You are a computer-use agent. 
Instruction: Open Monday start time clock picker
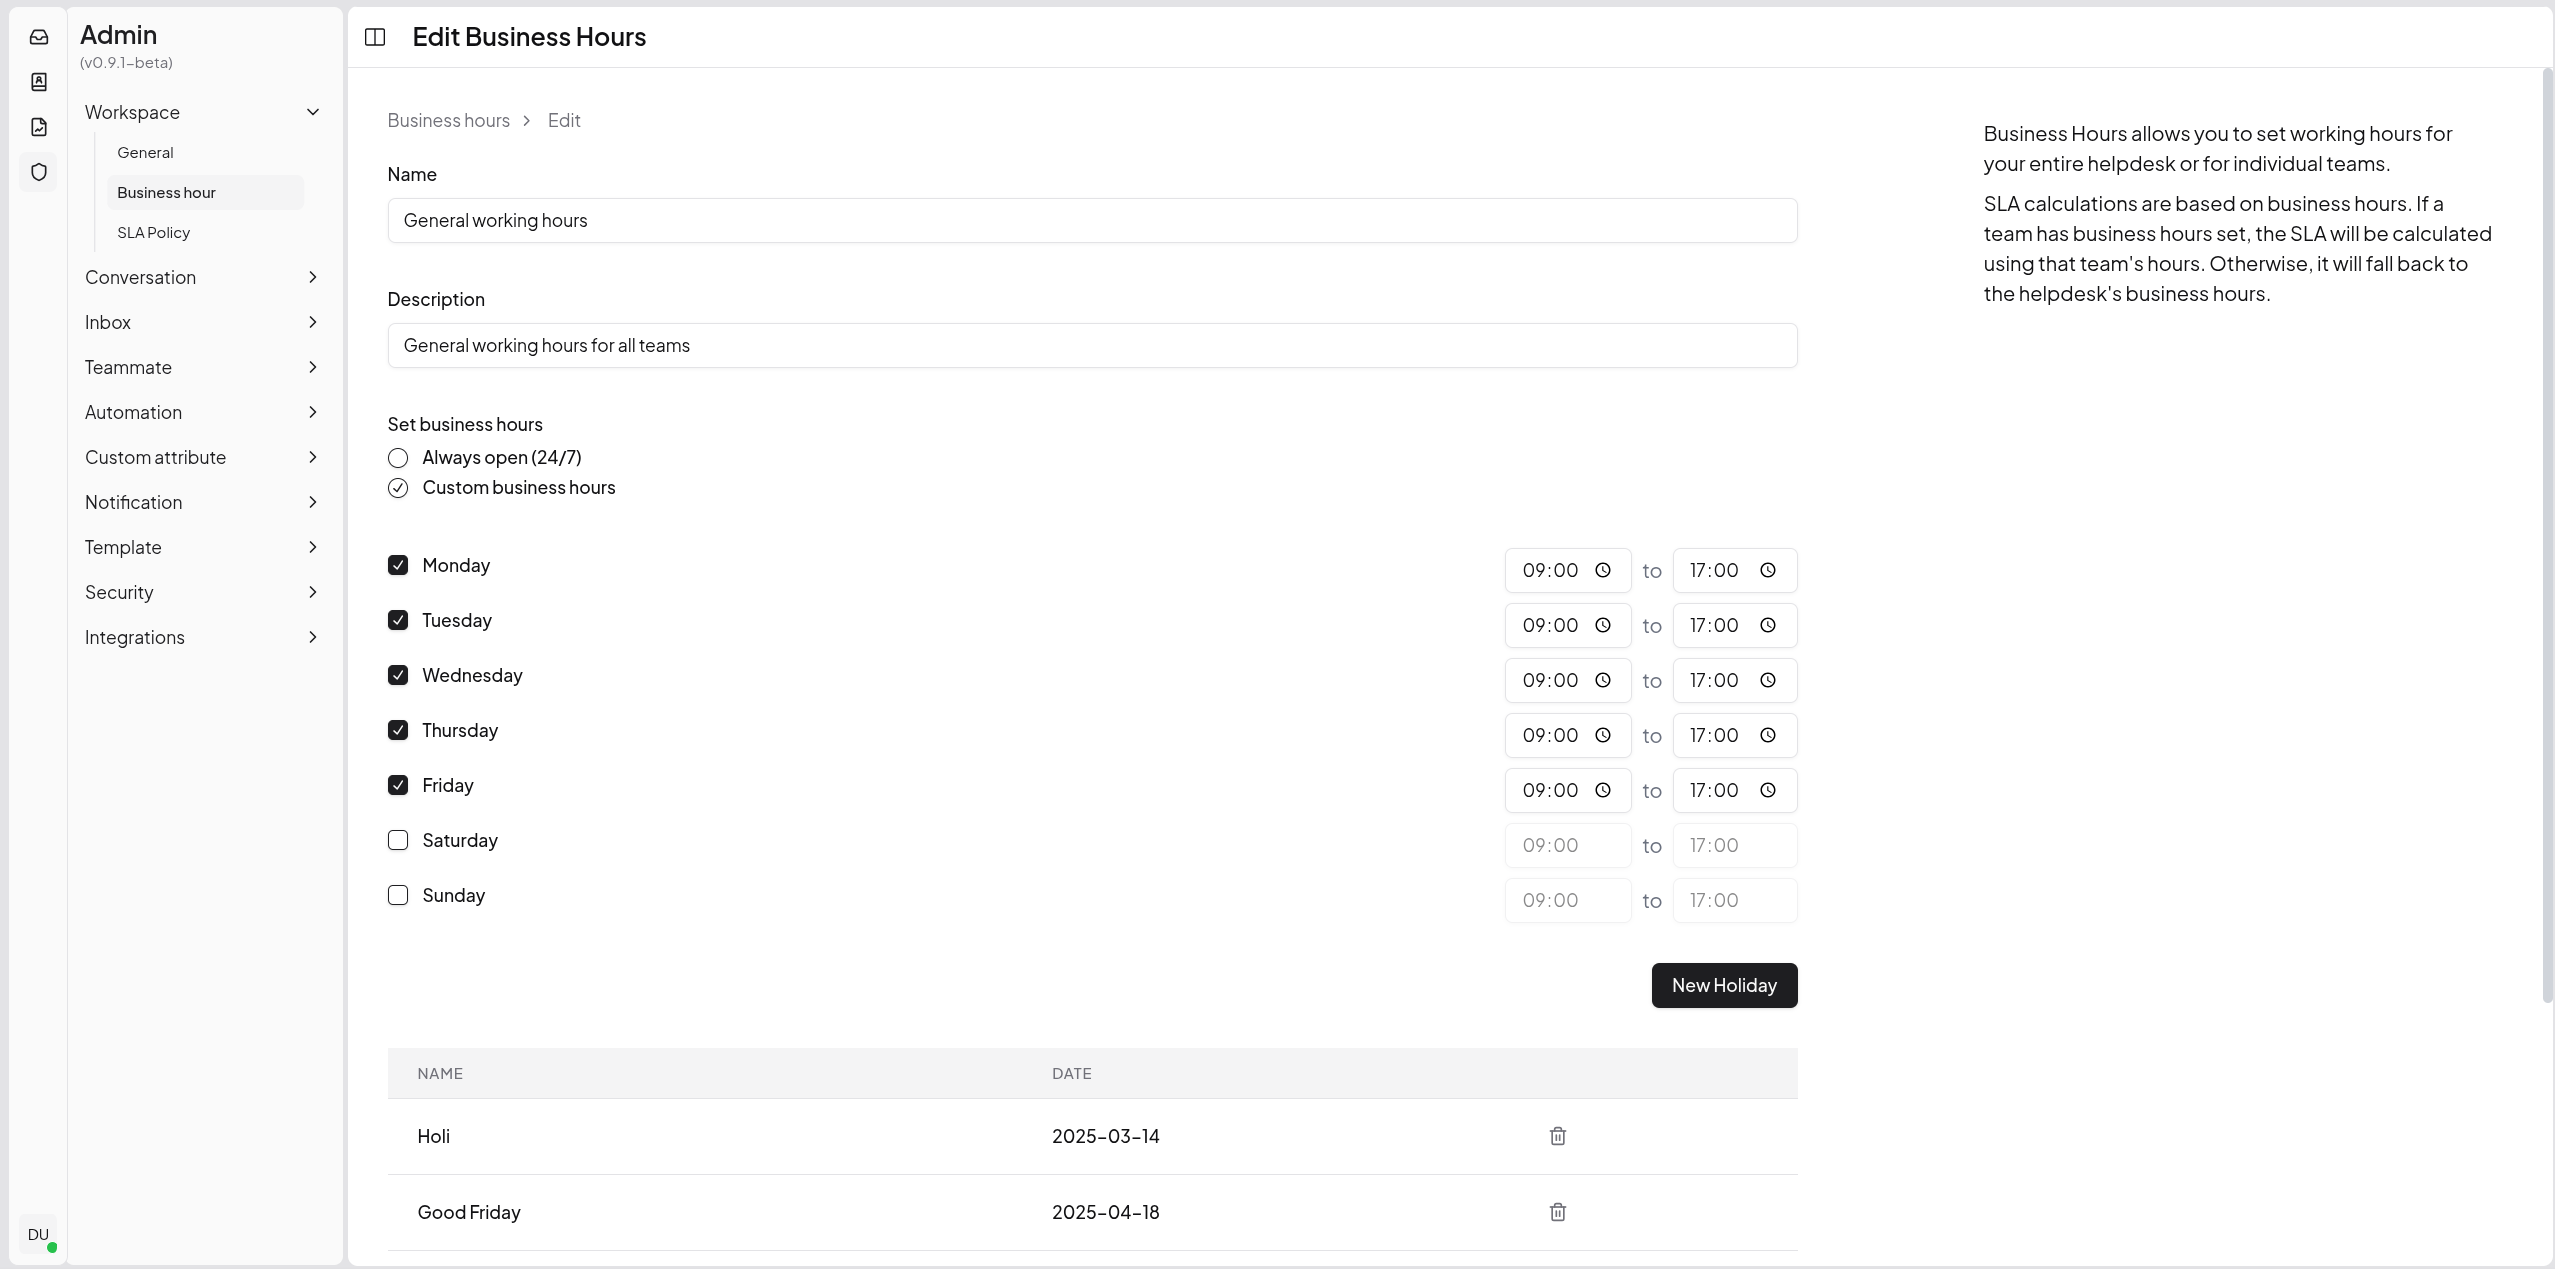(1602, 570)
